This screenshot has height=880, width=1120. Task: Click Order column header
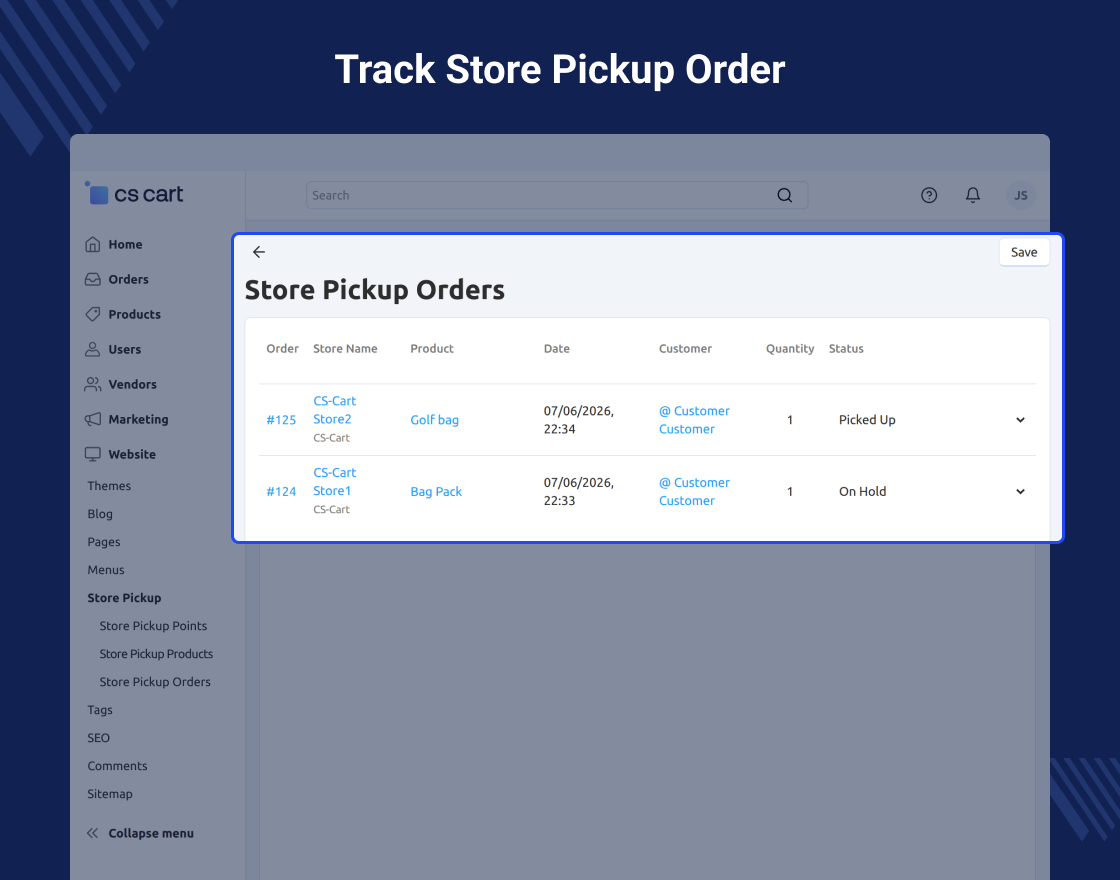click(x=282, y=349)
